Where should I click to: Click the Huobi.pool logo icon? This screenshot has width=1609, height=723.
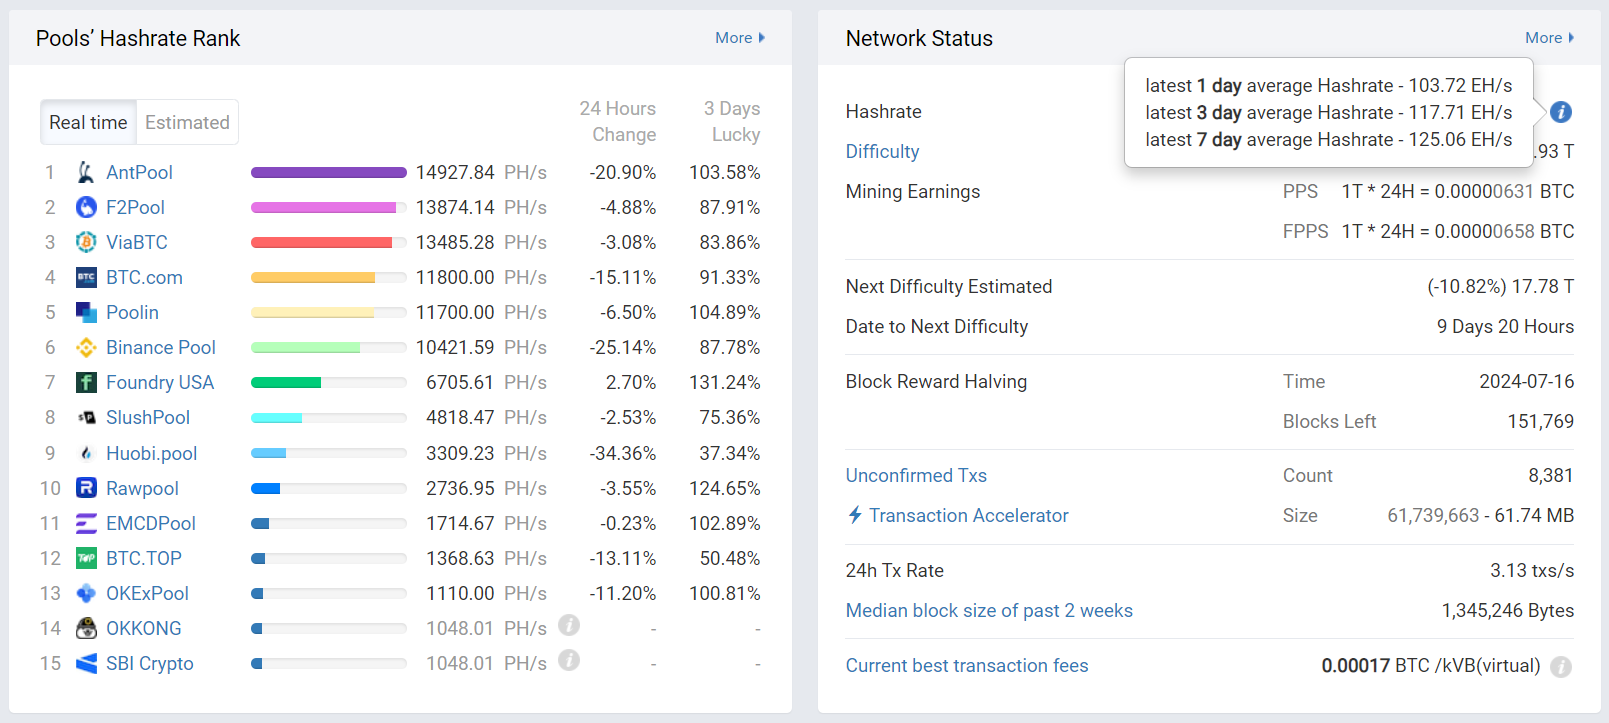click(86, 453)
